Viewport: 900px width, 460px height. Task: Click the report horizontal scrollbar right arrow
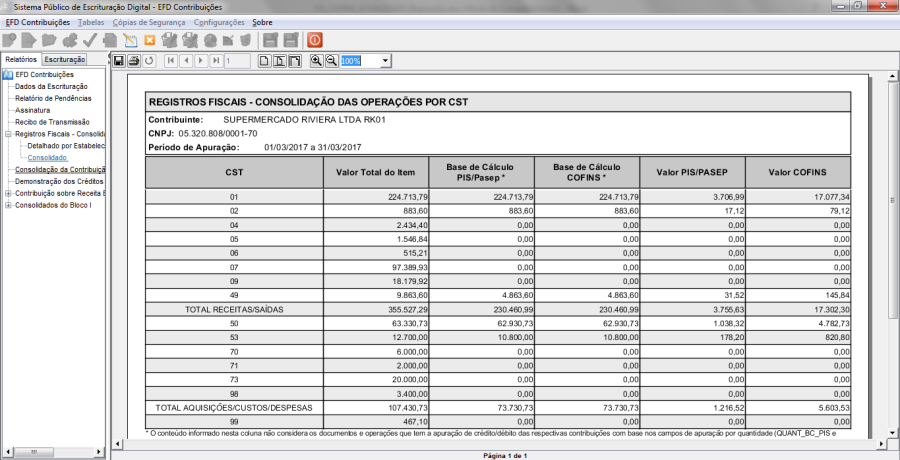tap(882, 444)
